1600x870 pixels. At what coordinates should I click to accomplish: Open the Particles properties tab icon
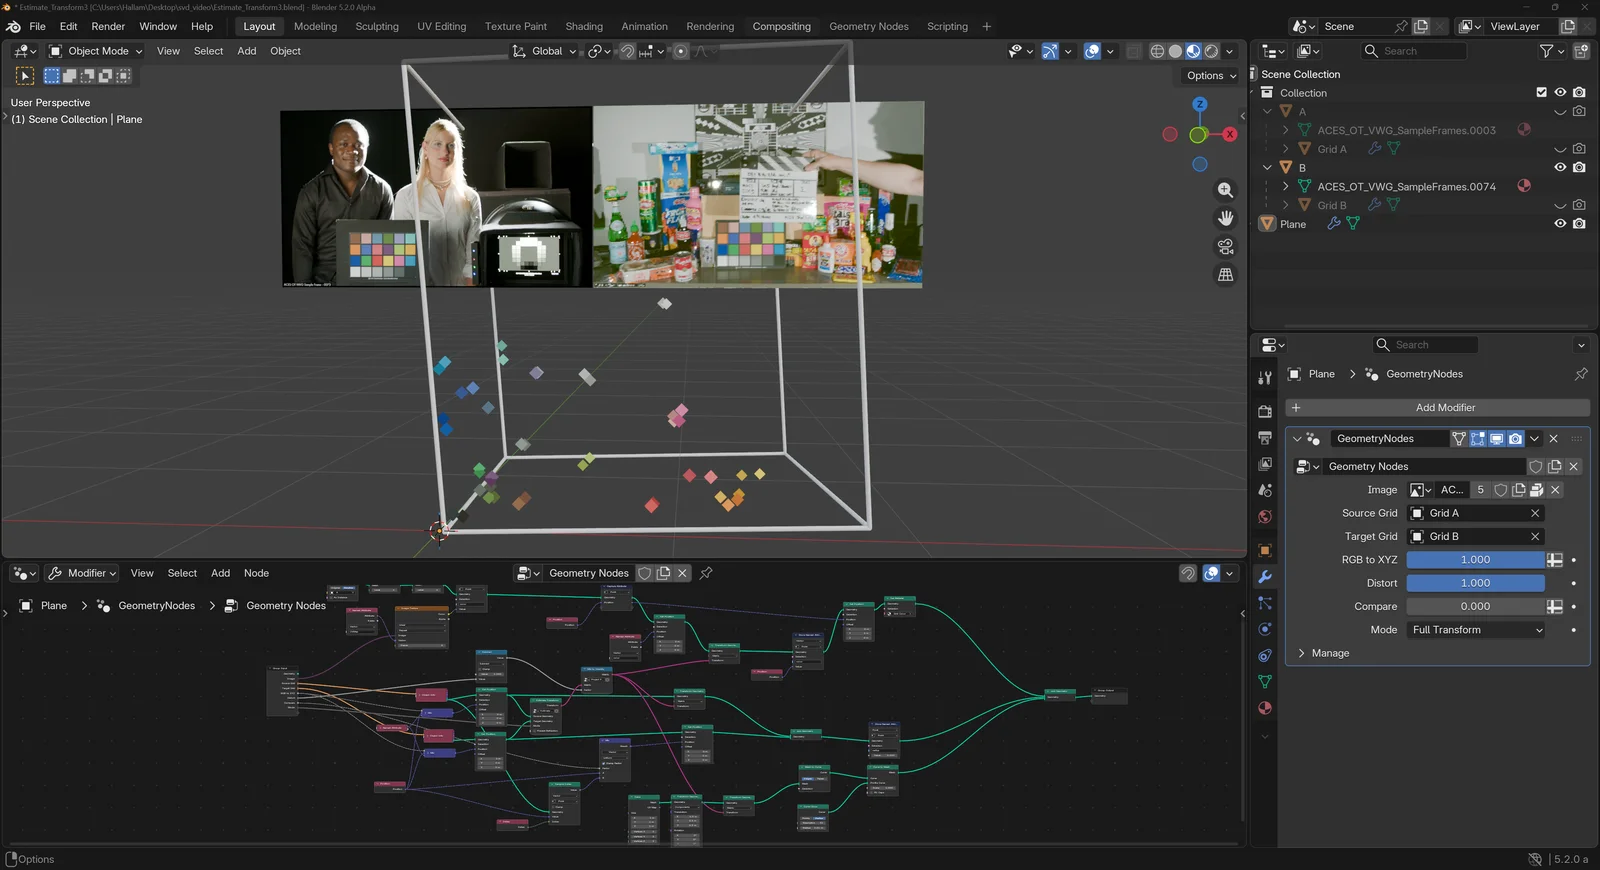click(1265, 603)
